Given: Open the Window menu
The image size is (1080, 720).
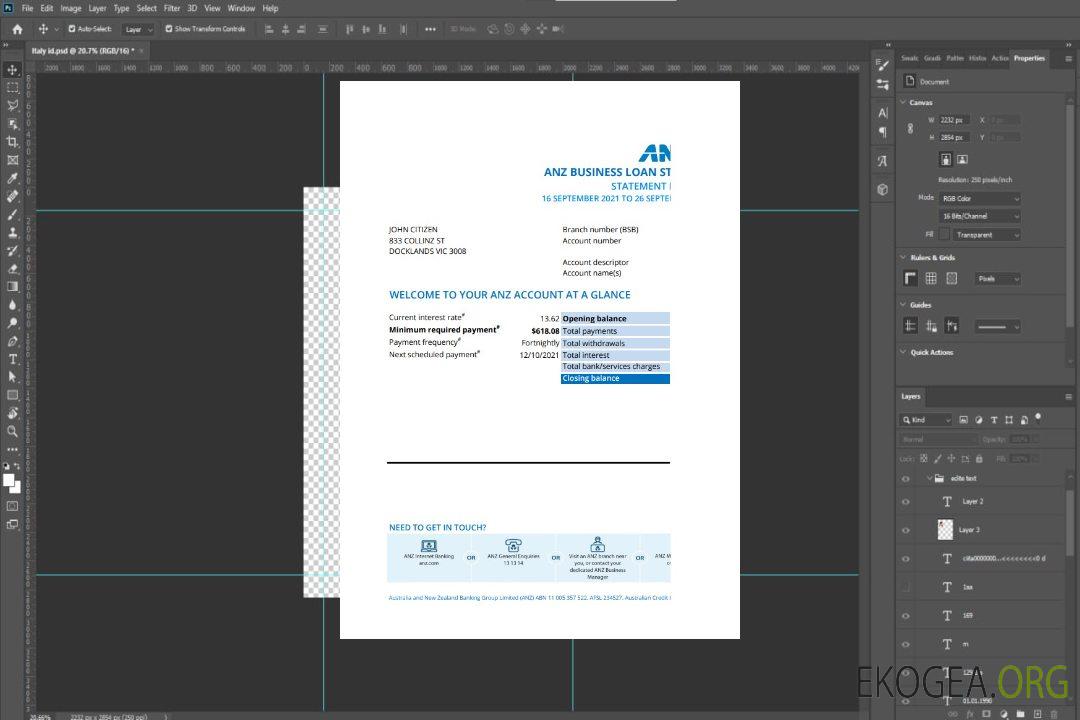Looking at the screenshot, I should point(241,8).
